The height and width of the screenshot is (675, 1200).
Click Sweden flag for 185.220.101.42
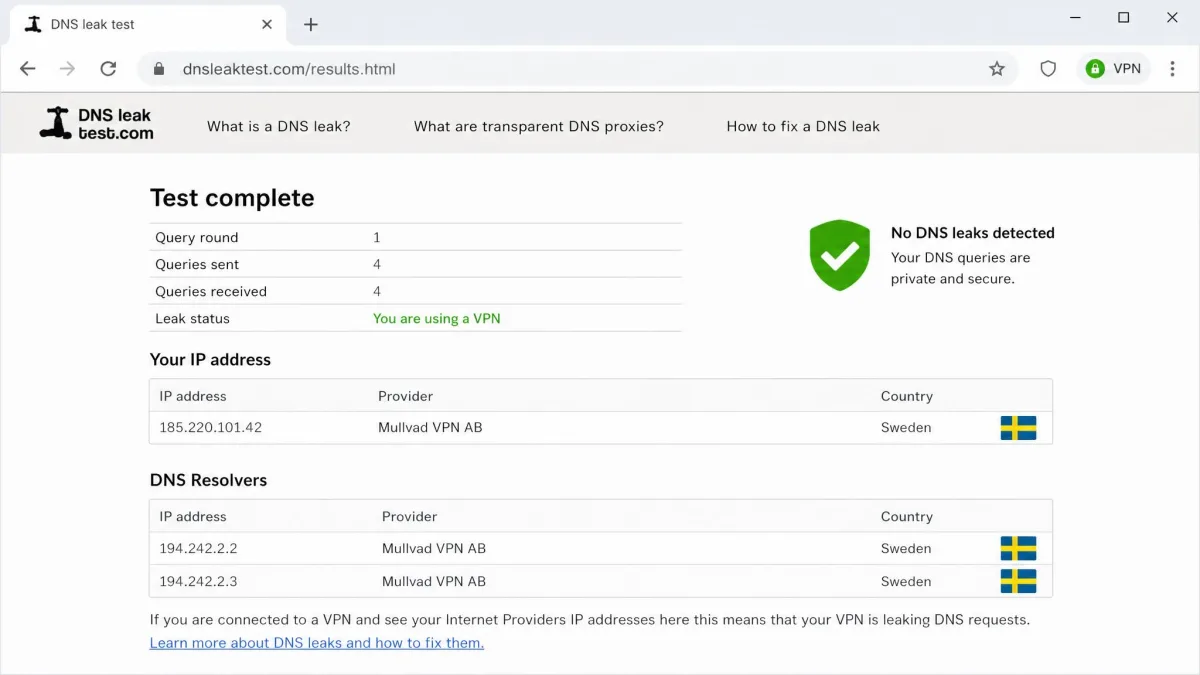pyautogui.click(x=1018, y=428)
